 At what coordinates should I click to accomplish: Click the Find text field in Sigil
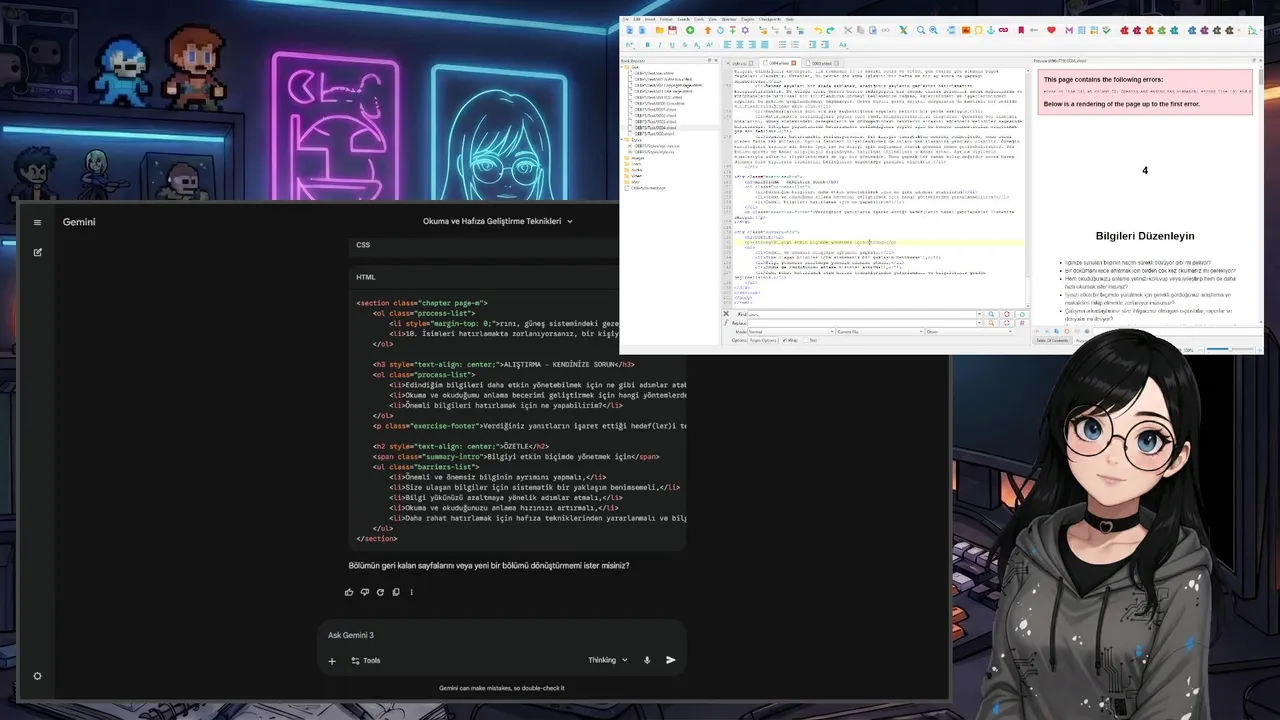862,314
